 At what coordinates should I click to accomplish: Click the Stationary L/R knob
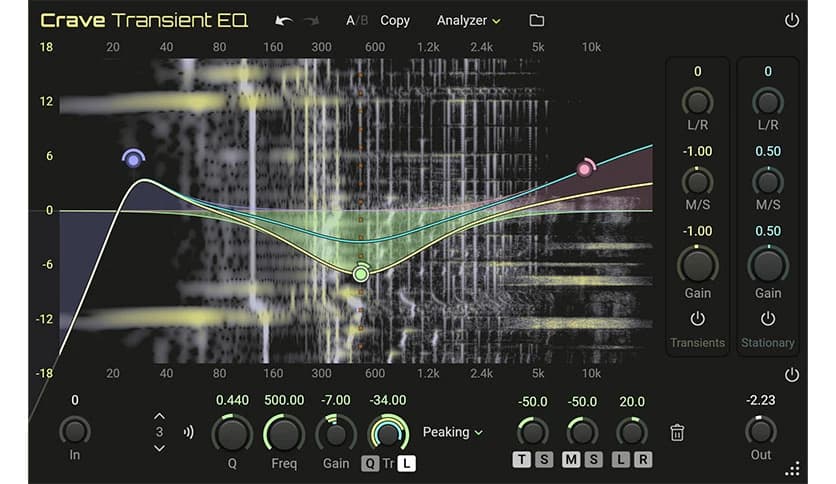768,102
